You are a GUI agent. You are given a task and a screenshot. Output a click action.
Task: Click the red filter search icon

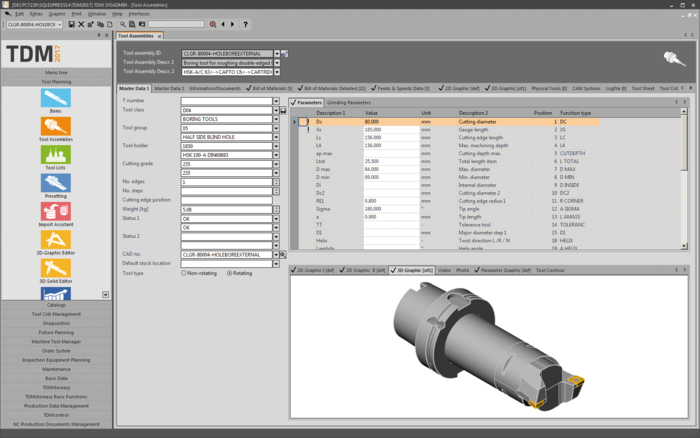213,25
